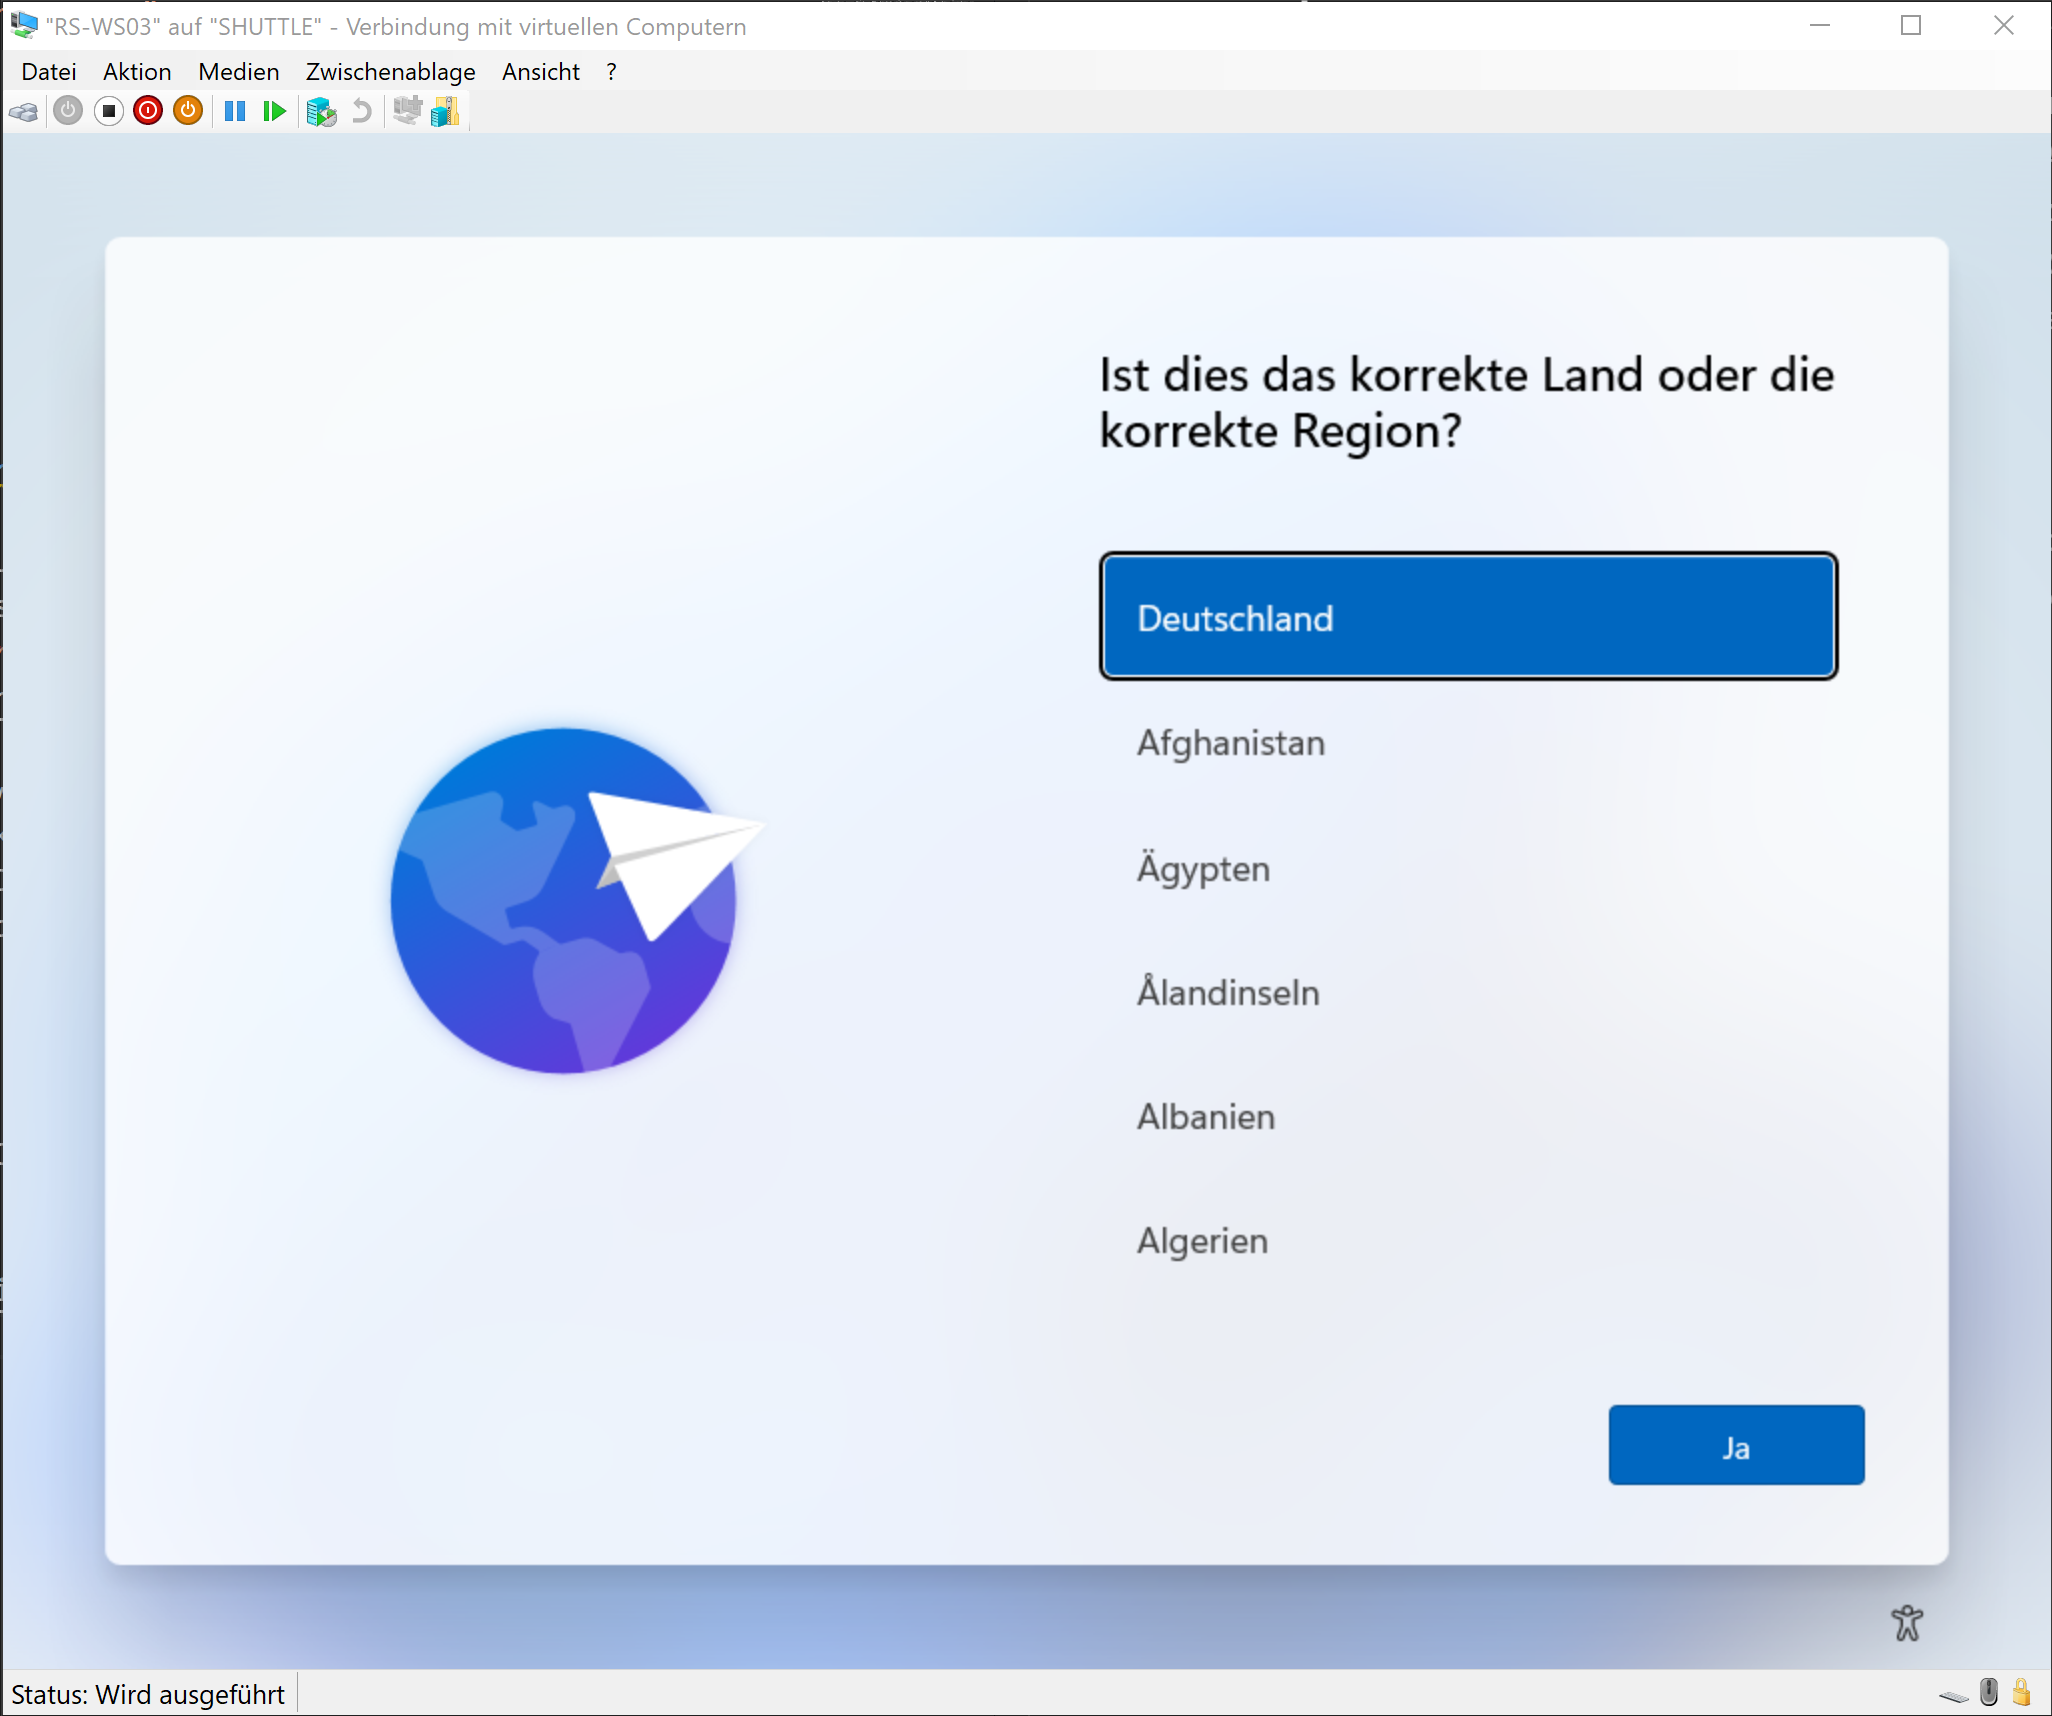Send Ctrl+Alt+Entf to the virtual machine

(x=24, y=111)
